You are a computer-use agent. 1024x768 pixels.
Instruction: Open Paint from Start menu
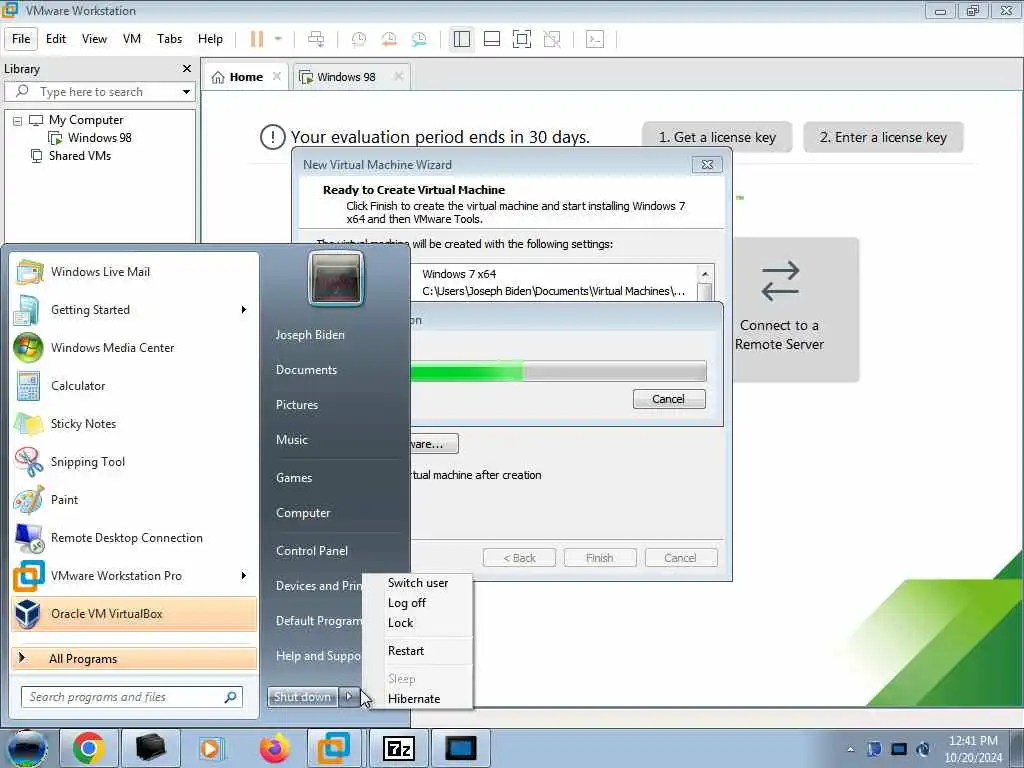click(135, 500)
